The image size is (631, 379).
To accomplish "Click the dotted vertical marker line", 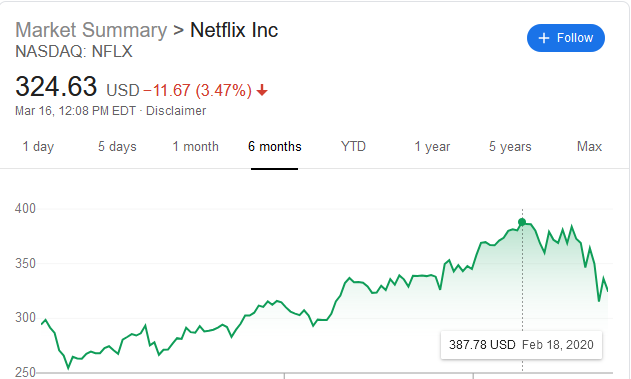I will pos(522,290).
